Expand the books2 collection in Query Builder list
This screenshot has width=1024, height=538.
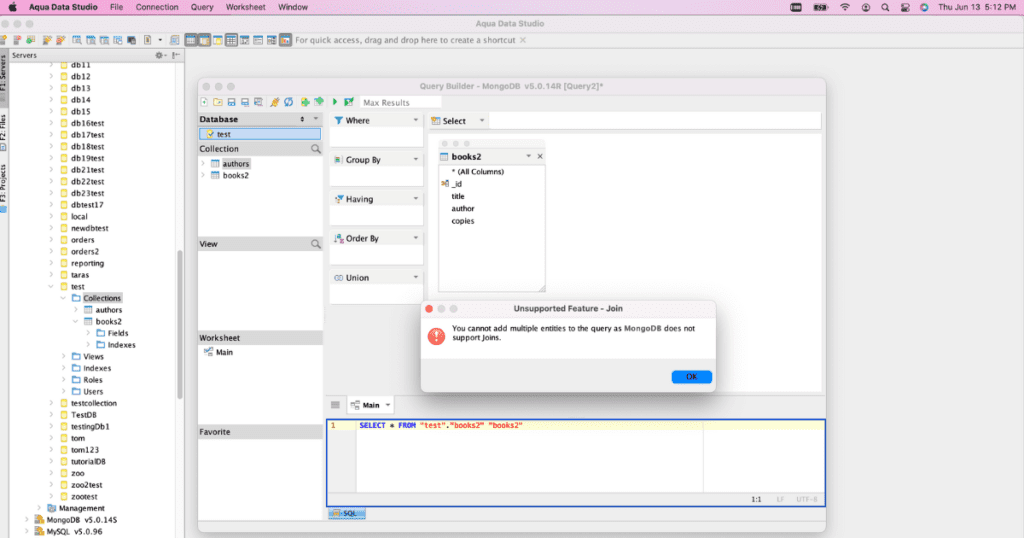(x=203, y=176)
